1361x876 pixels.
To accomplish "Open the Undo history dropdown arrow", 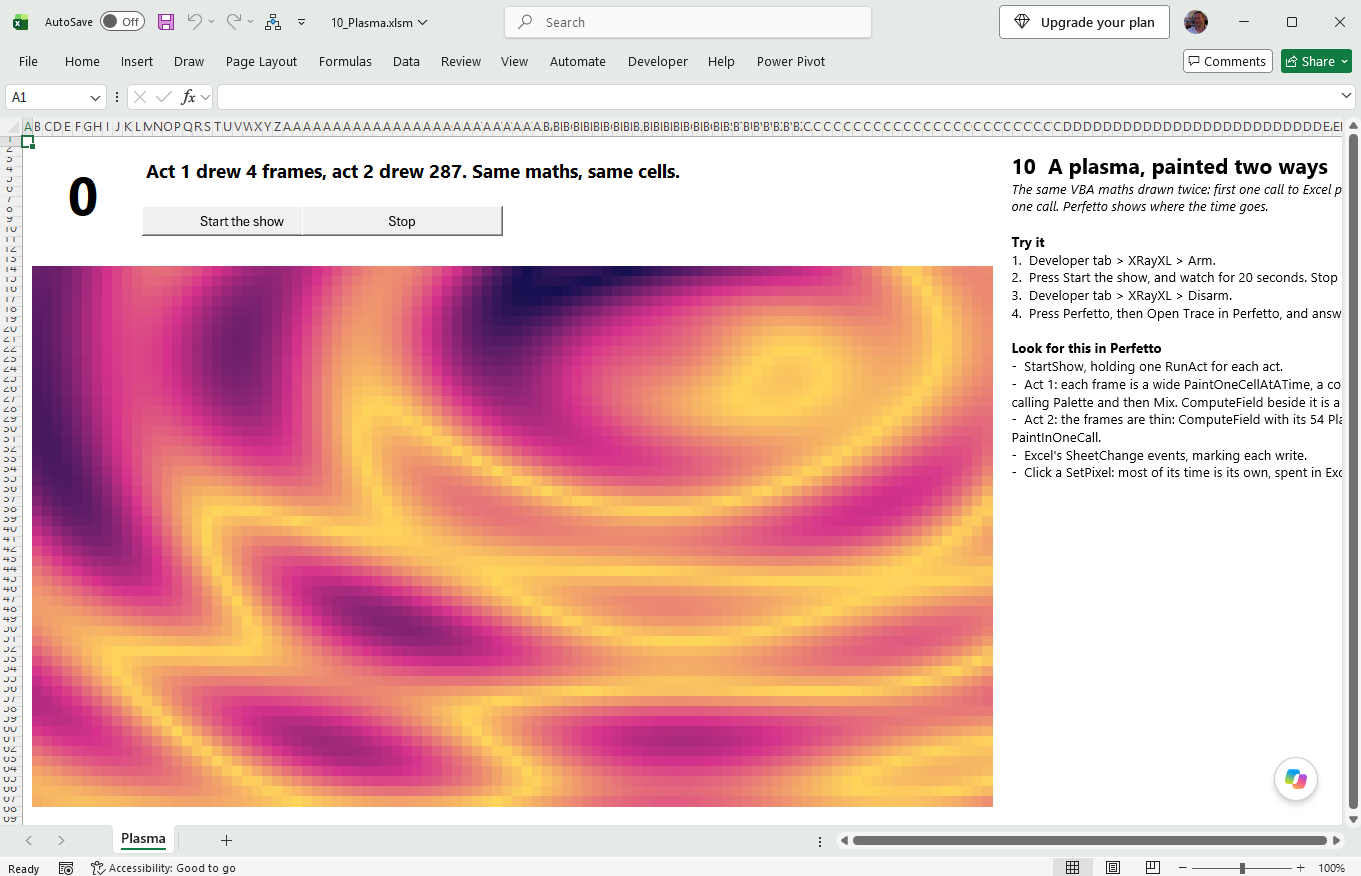I will tap(211, 22).
